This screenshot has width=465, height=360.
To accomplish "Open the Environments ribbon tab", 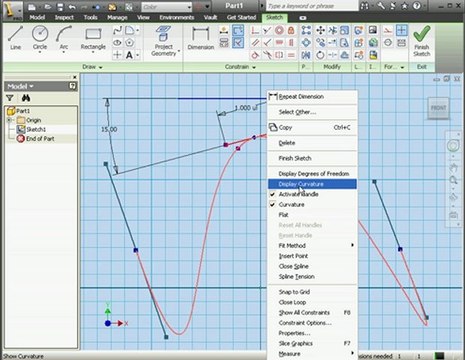I will pyautogui.click(x=177, y=17).
